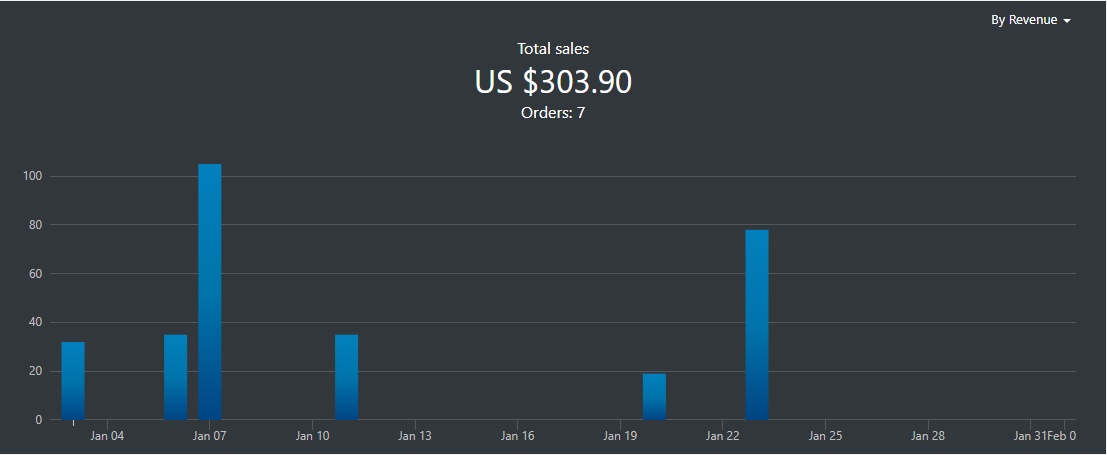Click the 100 value on y-axis
The height and width of the screenshot is (455, 1107).
[x=32, y=177]
